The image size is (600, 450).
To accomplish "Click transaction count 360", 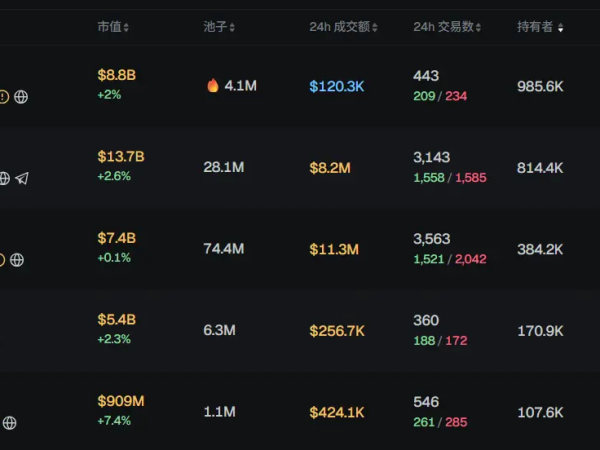I will point(426,320).
